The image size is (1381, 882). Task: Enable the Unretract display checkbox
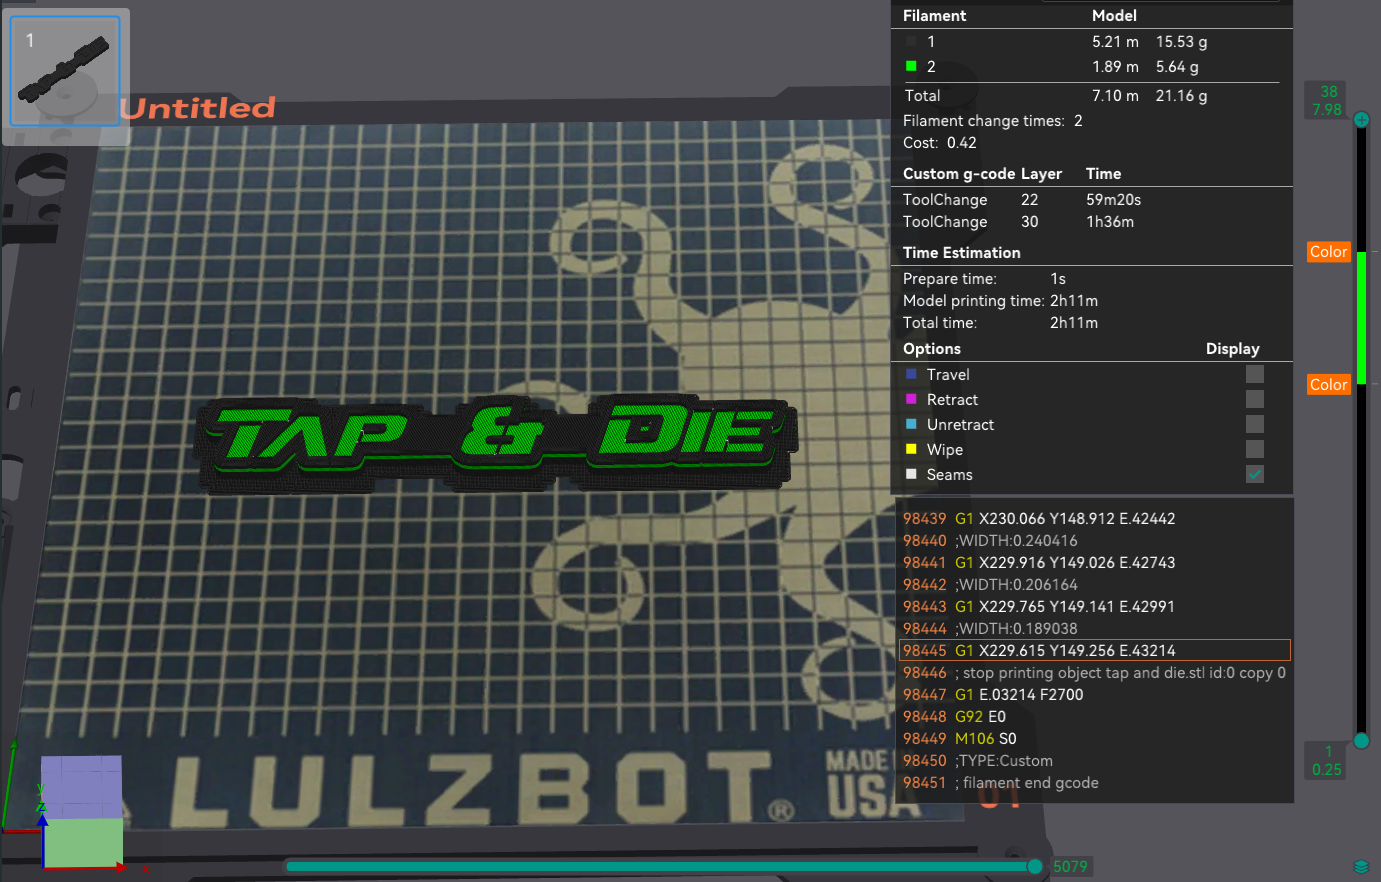(x=1254, y=424)
